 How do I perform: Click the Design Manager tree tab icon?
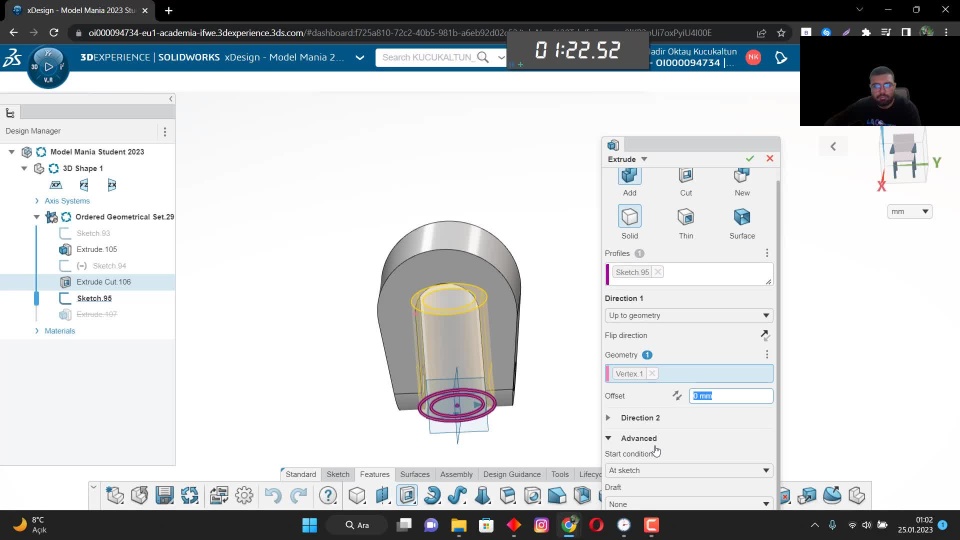10,113
